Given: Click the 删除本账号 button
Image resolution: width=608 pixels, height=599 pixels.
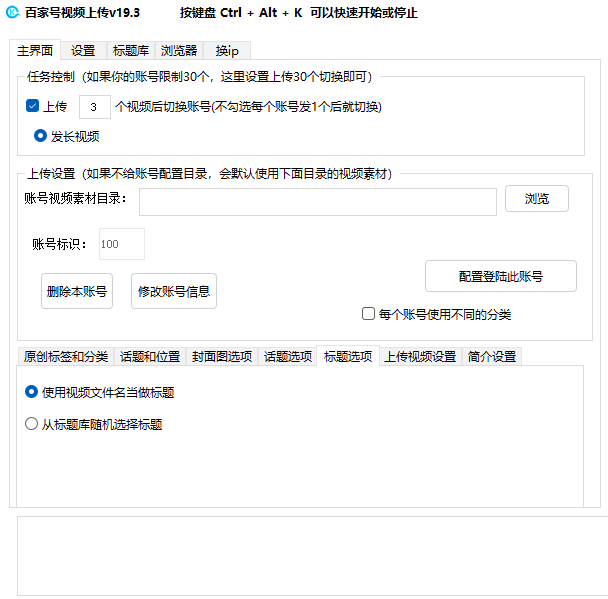Looking at the screenshot, I should (77, 291).
